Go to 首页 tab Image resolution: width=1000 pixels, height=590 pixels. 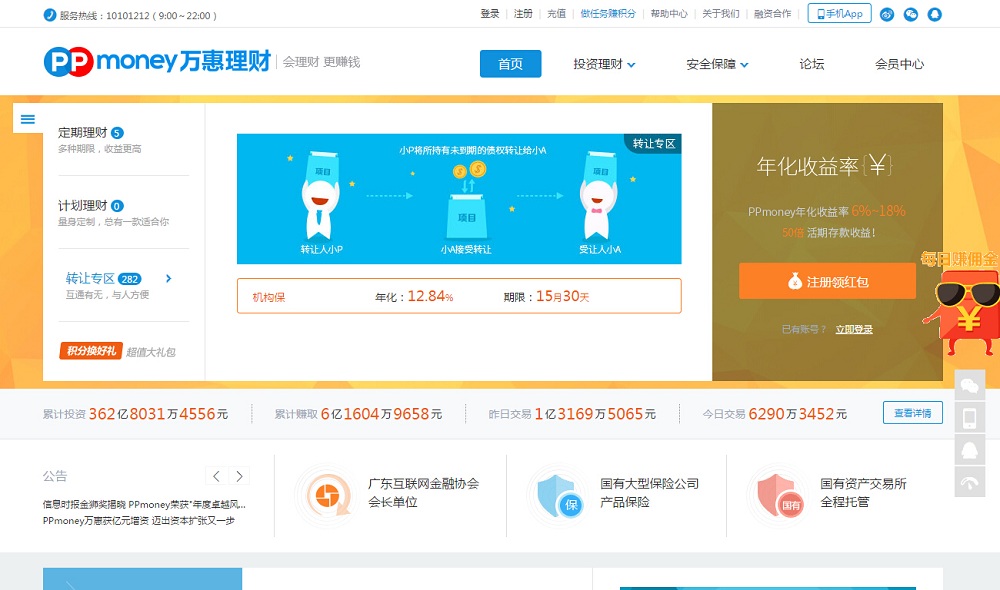click(510, 64)
